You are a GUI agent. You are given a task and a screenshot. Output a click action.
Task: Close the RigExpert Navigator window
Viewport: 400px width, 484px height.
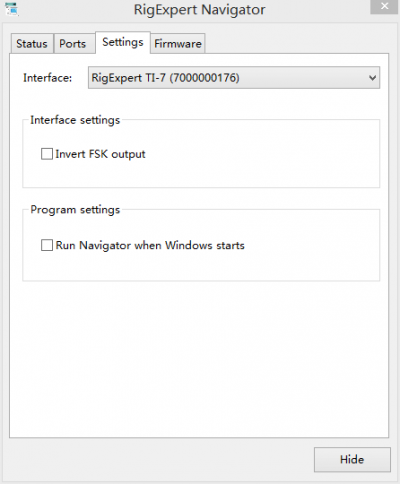click(385, 7)
